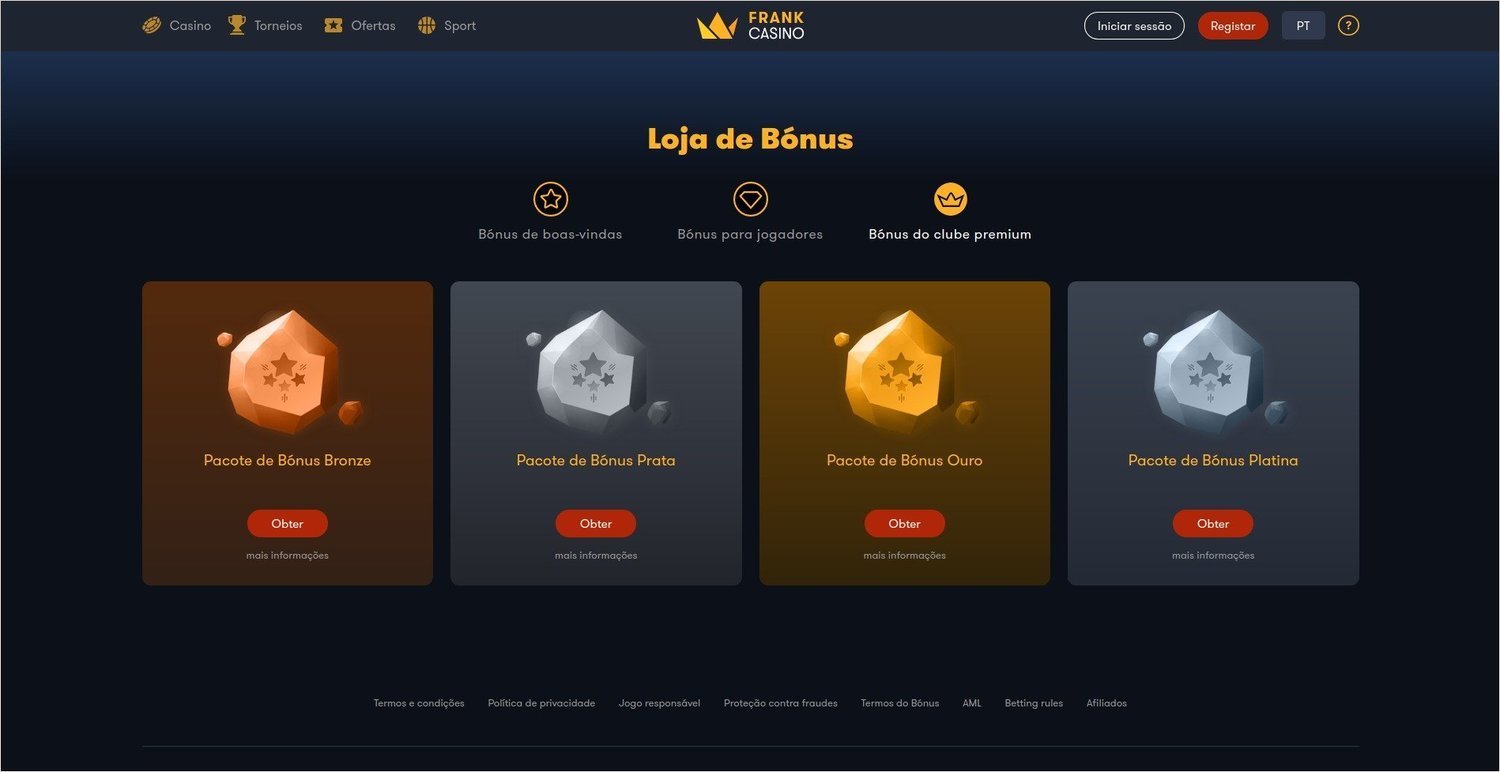Select the star icon for welcome bonuses
Image resolution: width=1500 pixels, height=772 pixels.
550,199
